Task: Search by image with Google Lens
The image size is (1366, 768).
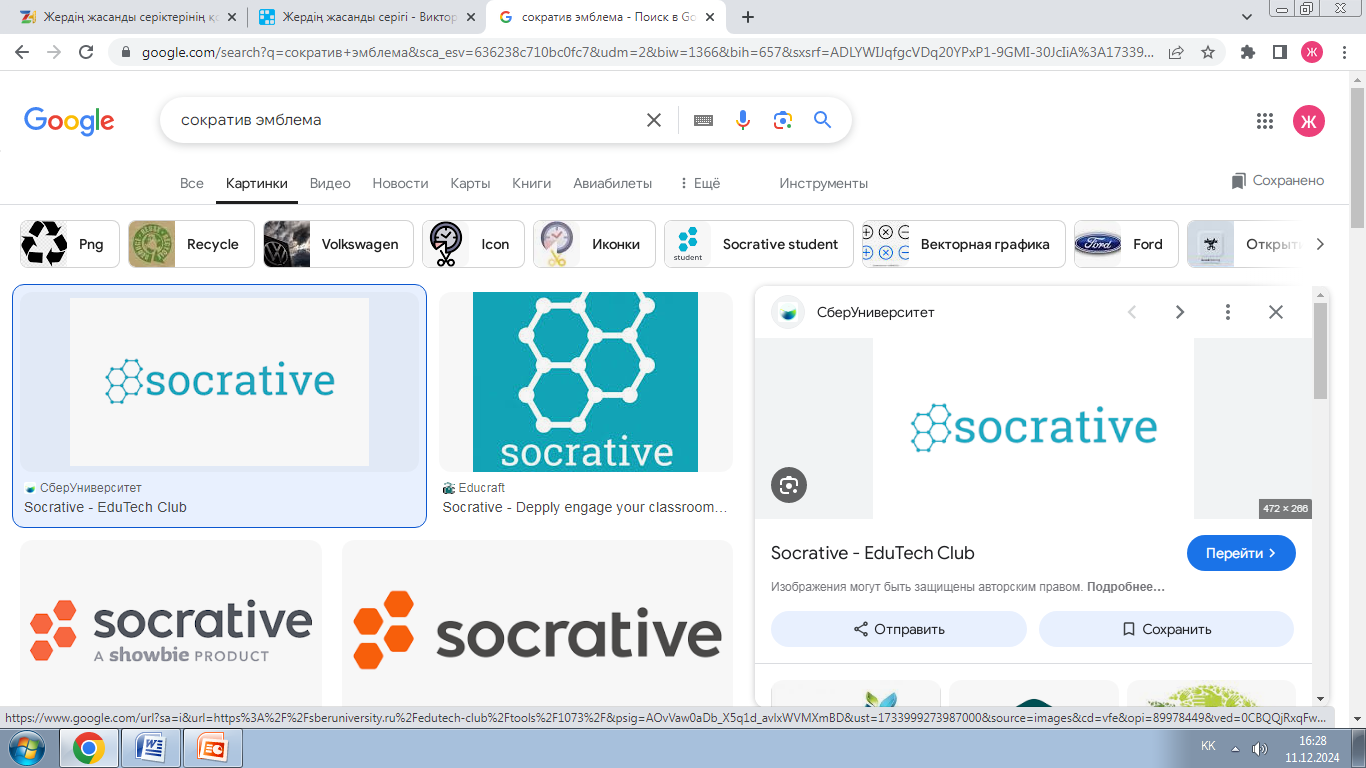Action: tap(783, 120)
